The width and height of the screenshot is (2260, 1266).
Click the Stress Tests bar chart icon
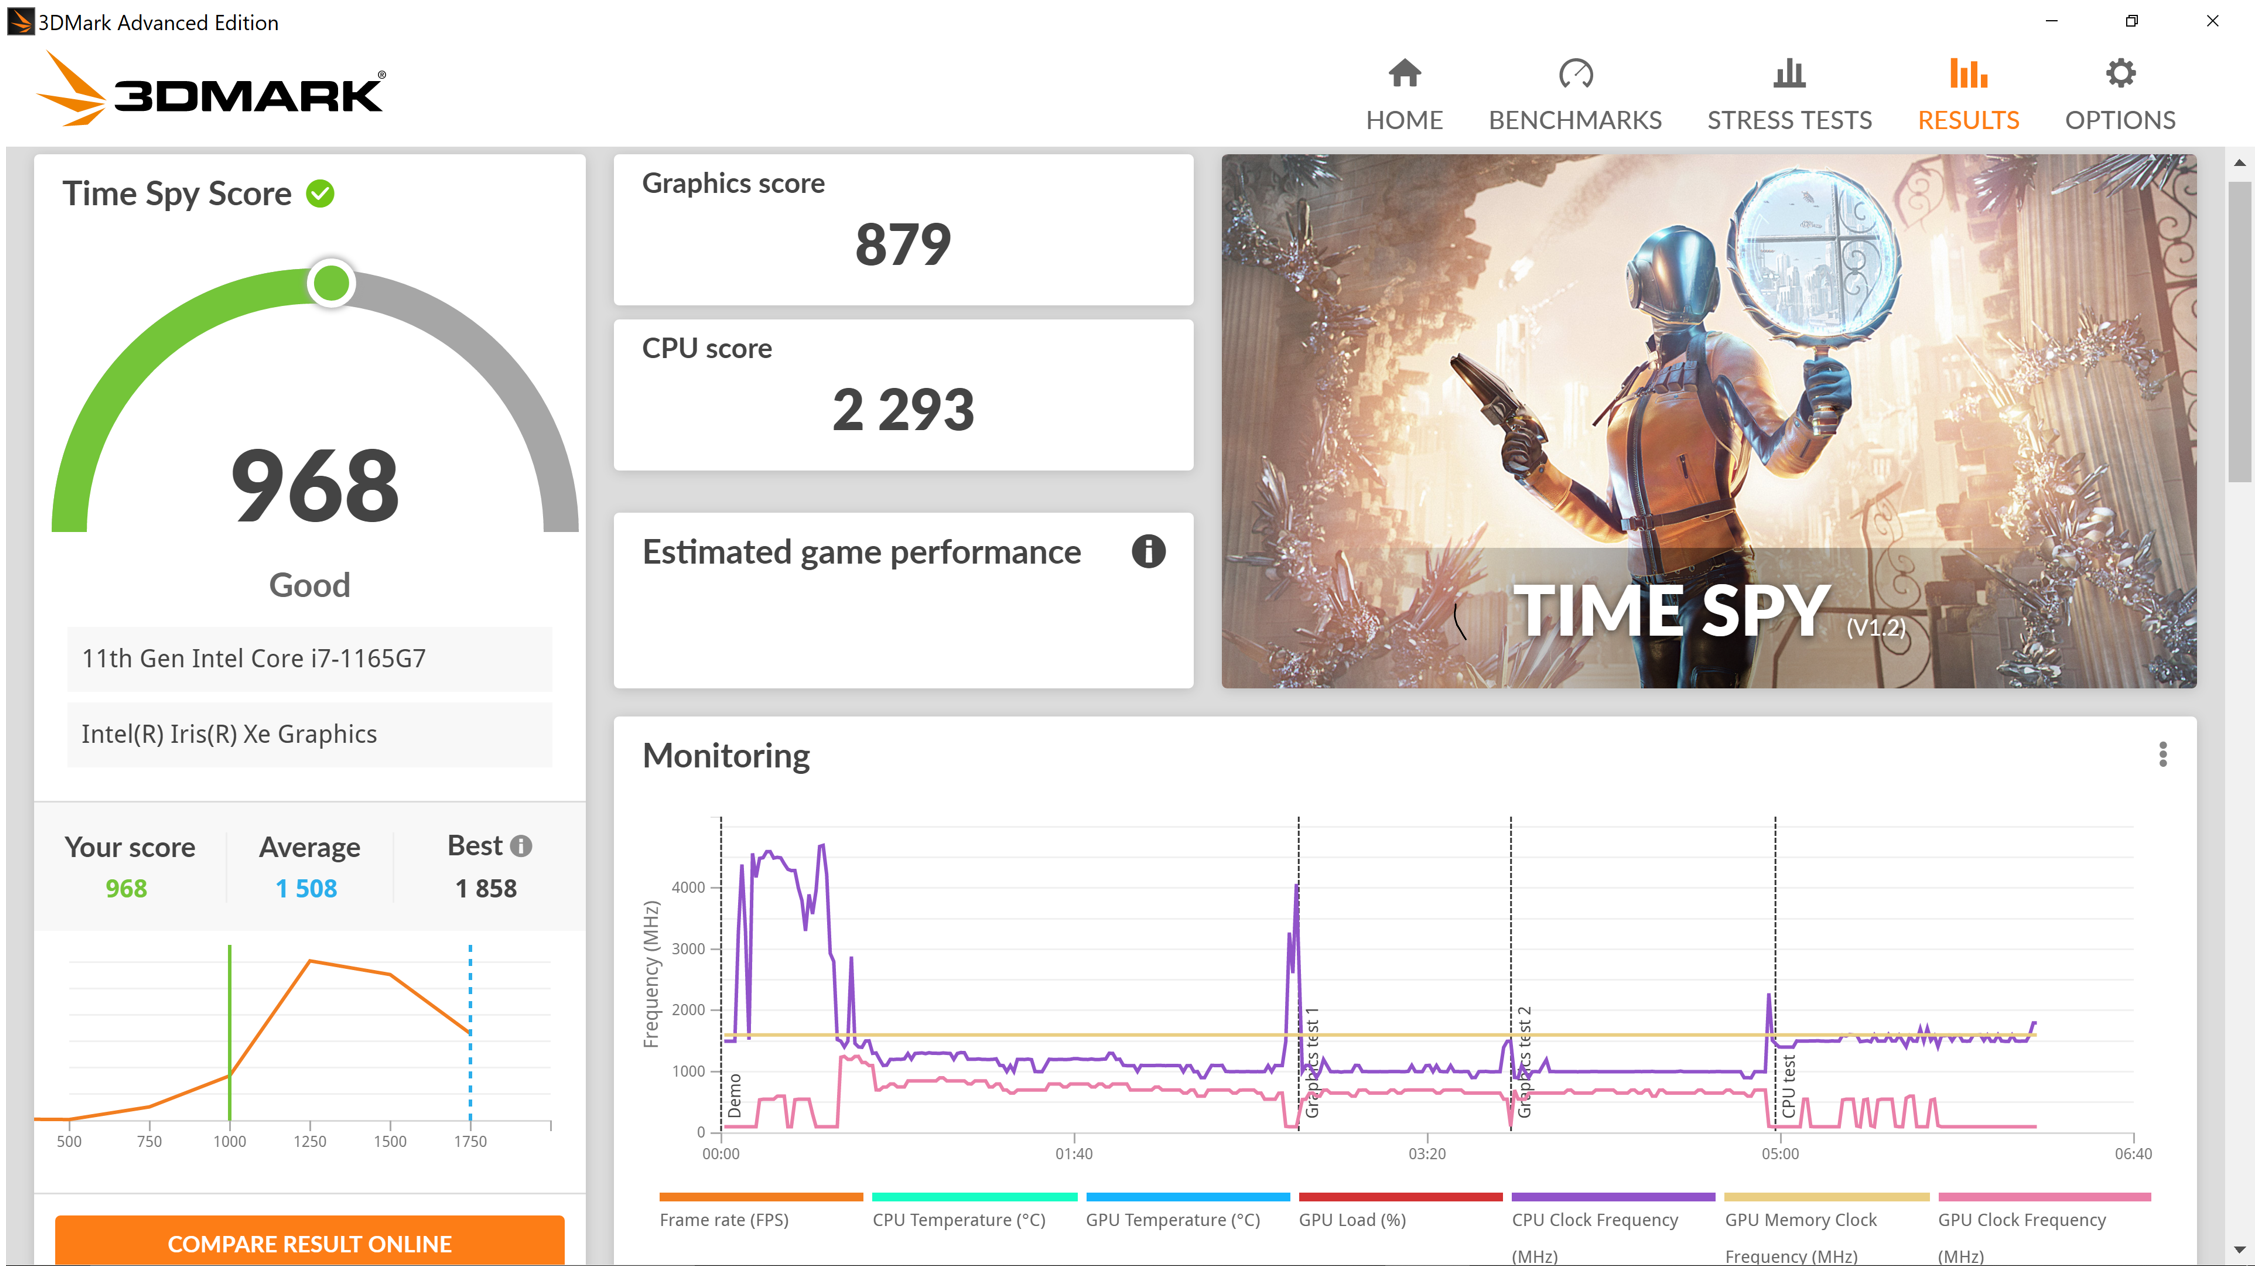coord(1789,73)
